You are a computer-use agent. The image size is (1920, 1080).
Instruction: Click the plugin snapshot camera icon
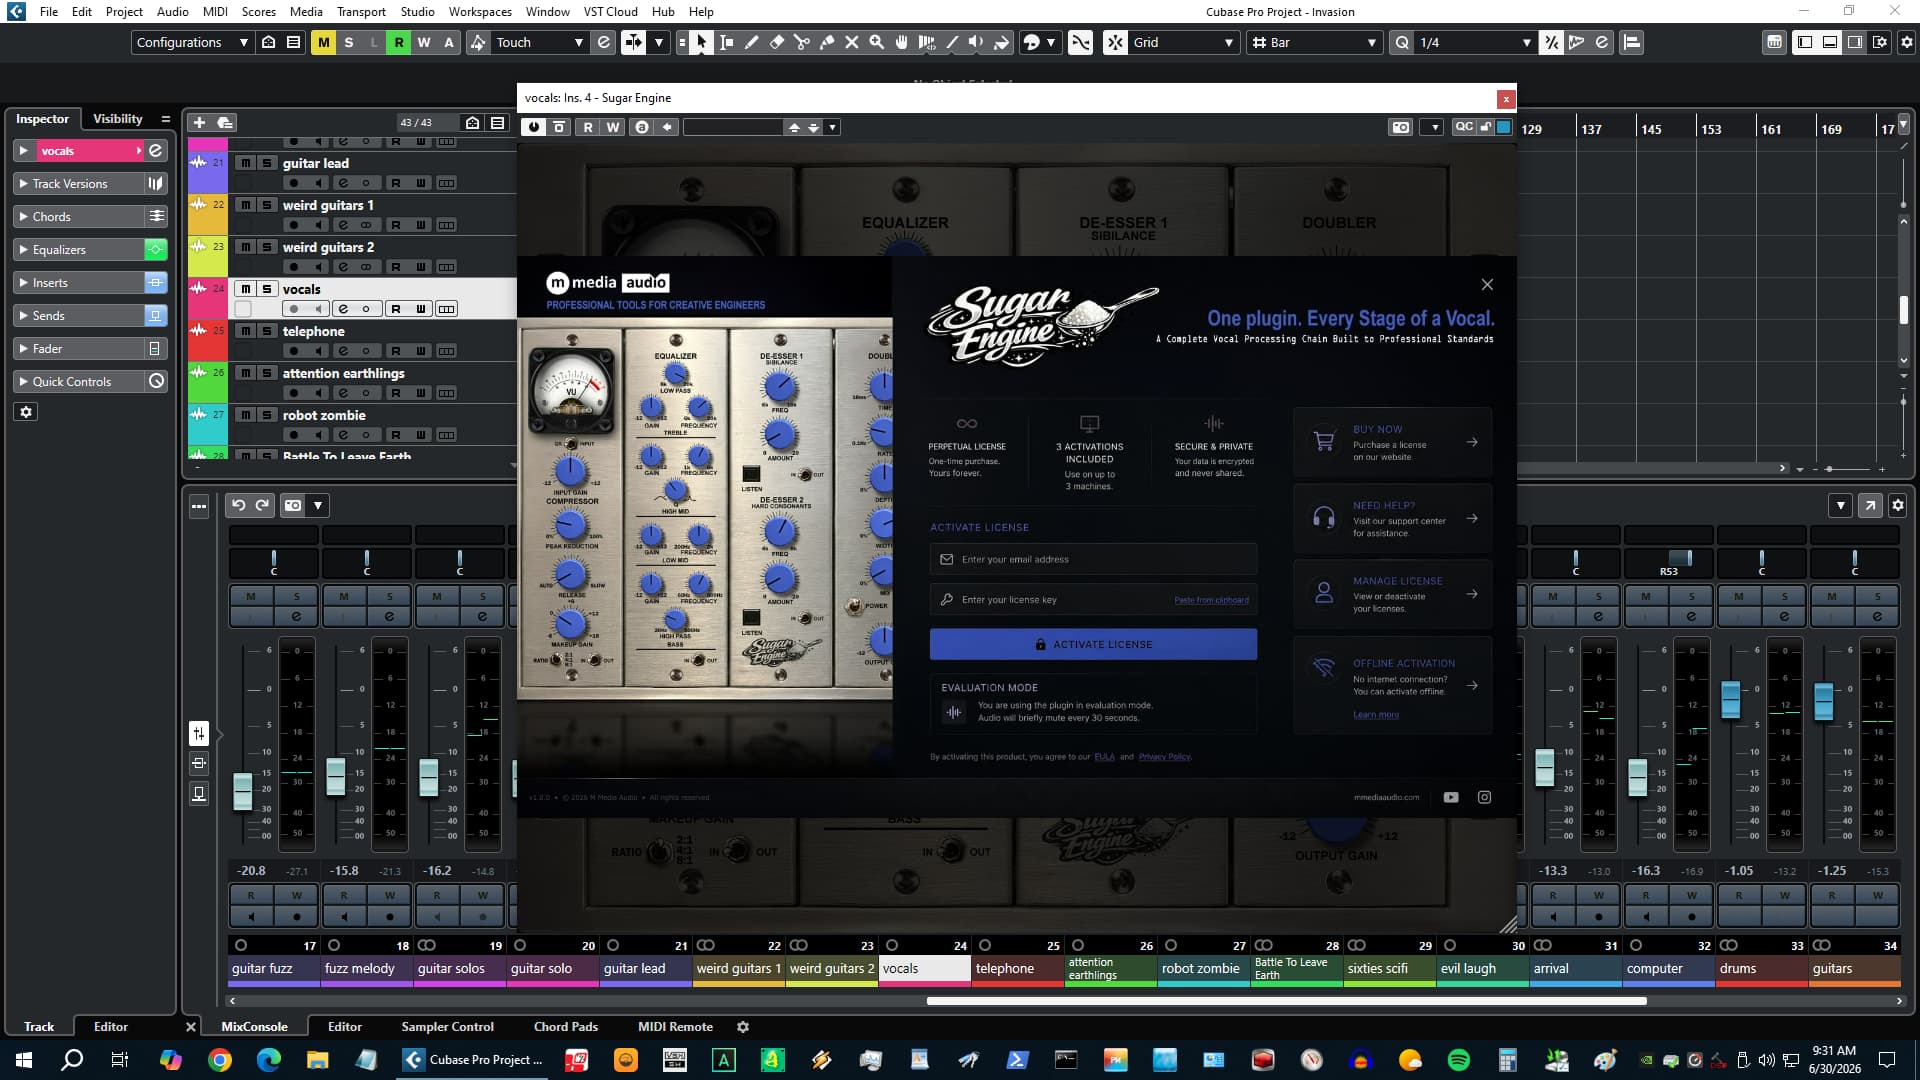point(1401,127)
